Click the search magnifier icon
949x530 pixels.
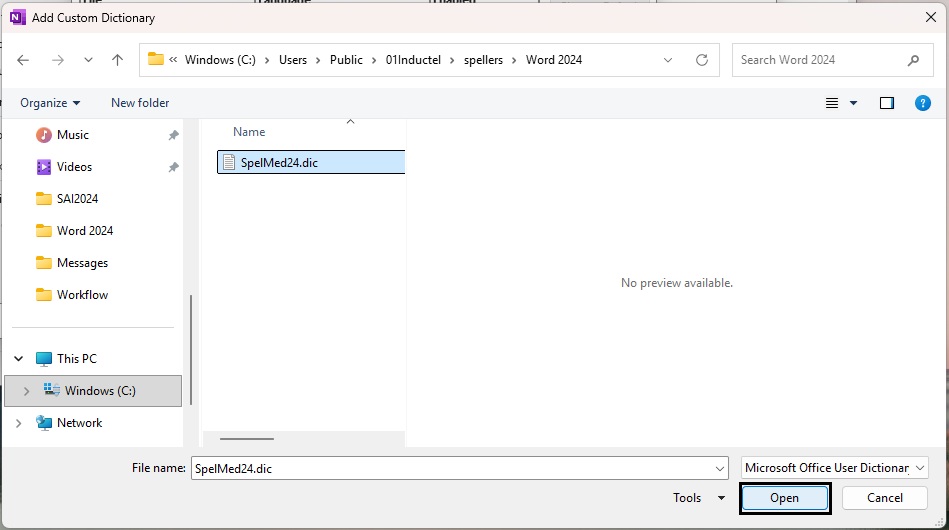[x=913, y=60]
